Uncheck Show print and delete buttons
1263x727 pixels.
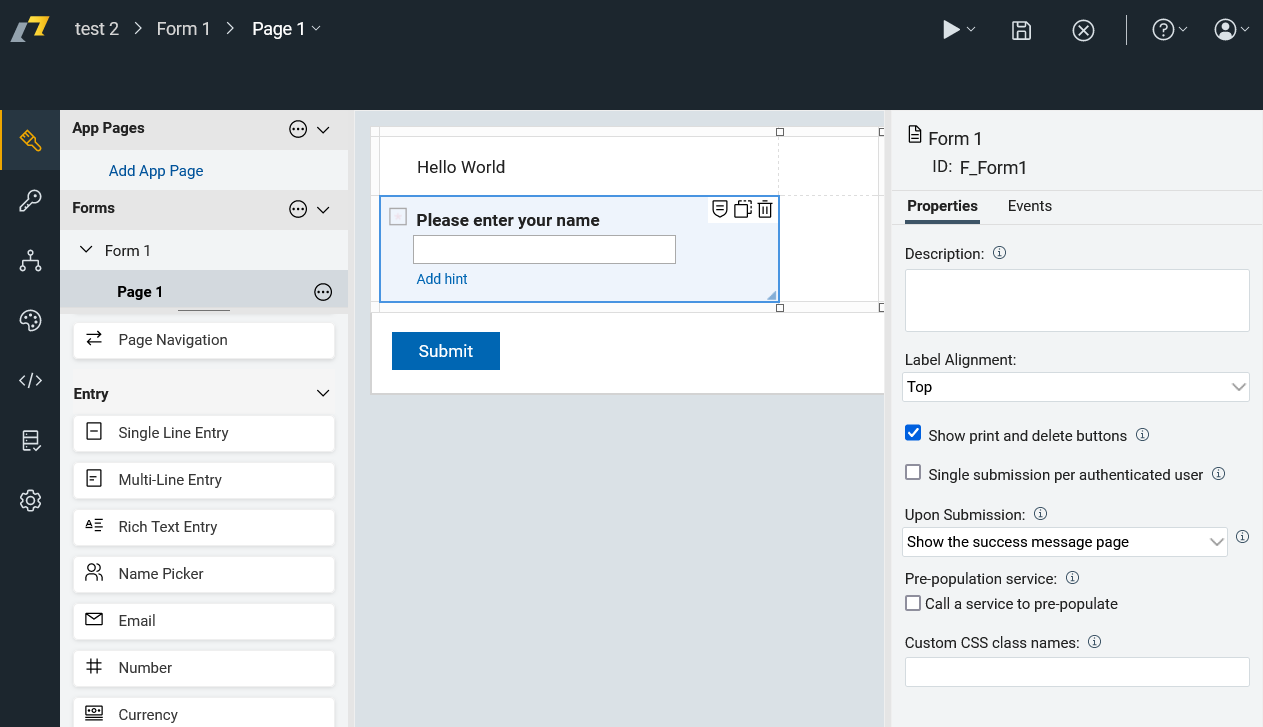coord(913,434)
